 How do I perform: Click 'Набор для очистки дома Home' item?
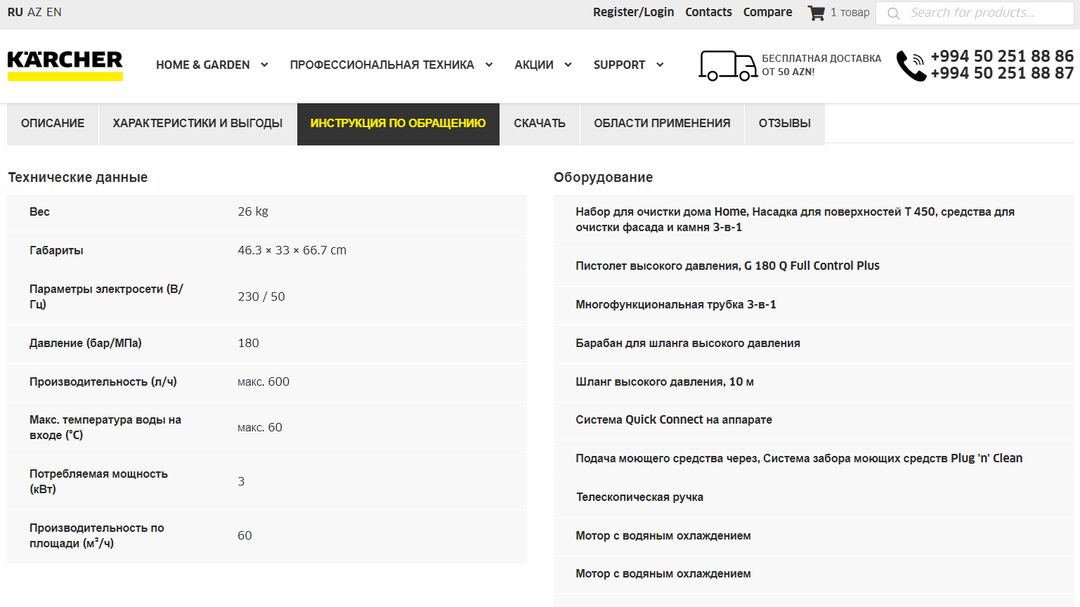[795, 219]
